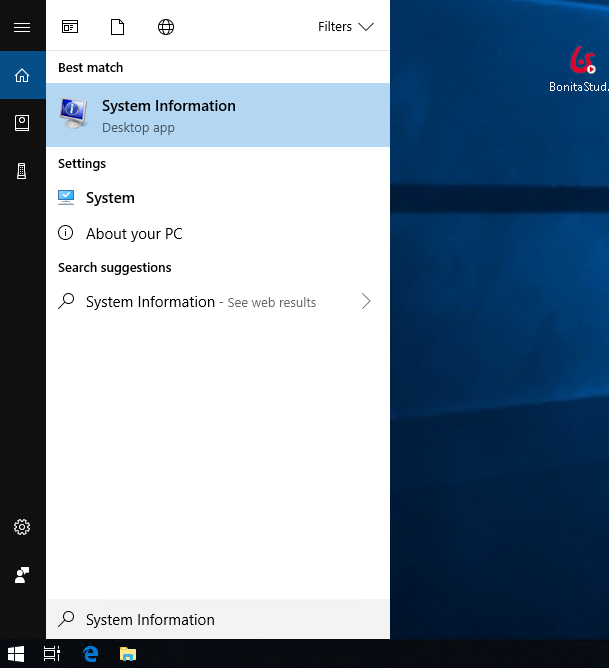Open search Settings gear in sidebar
Viewport: 609px width, 668px height.
[x=22, y=527]
